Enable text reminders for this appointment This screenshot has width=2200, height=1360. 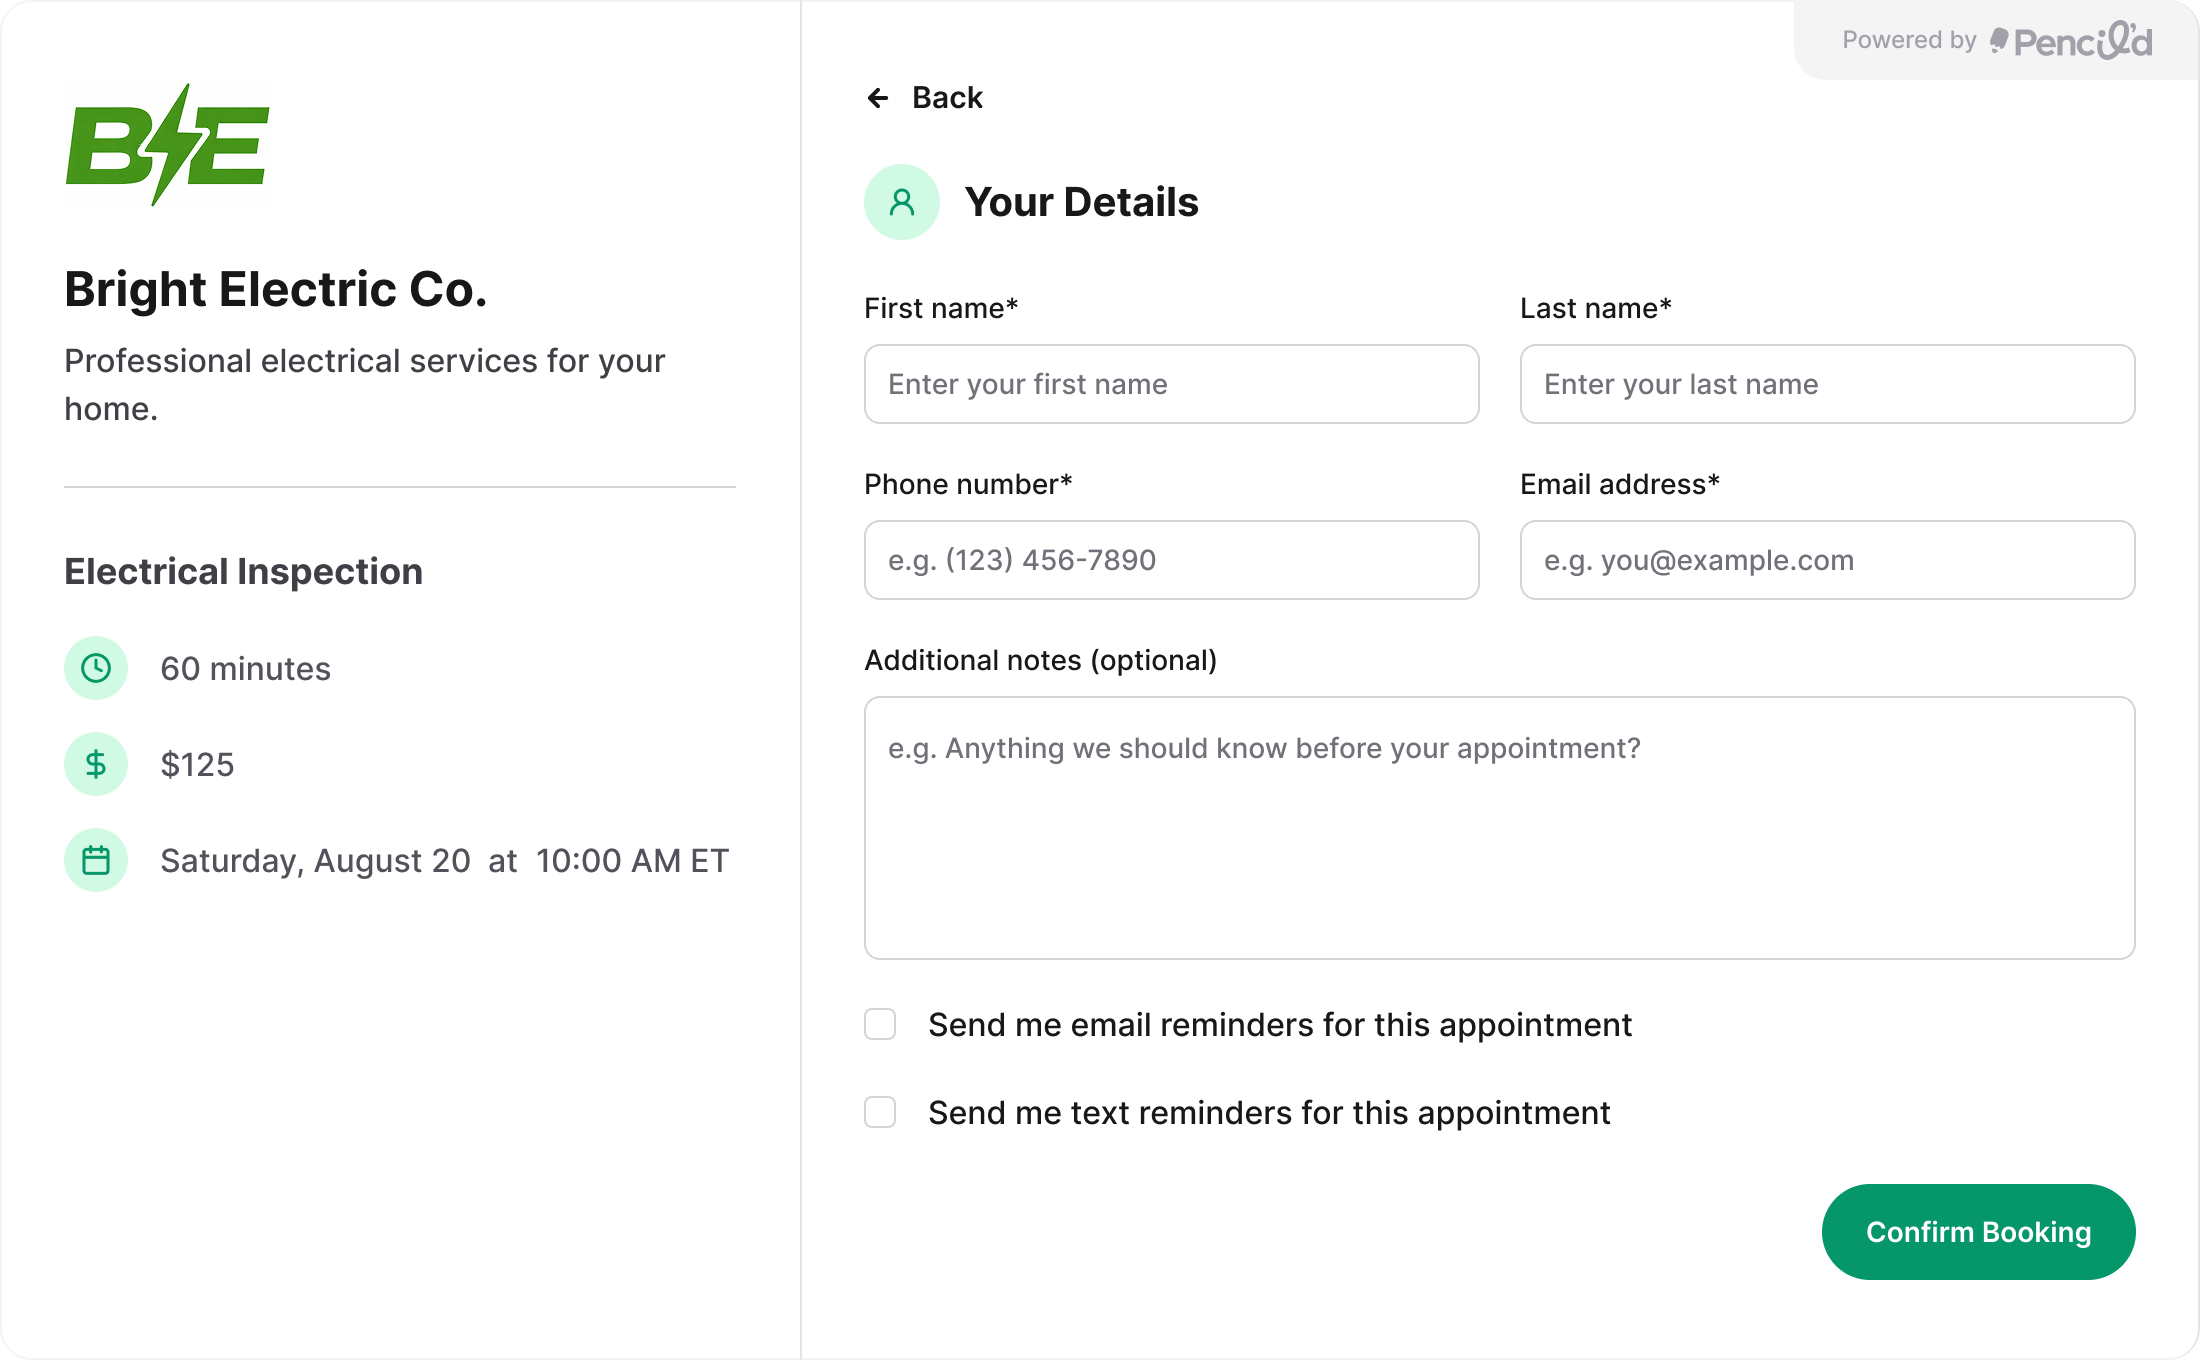[880, 1112]
